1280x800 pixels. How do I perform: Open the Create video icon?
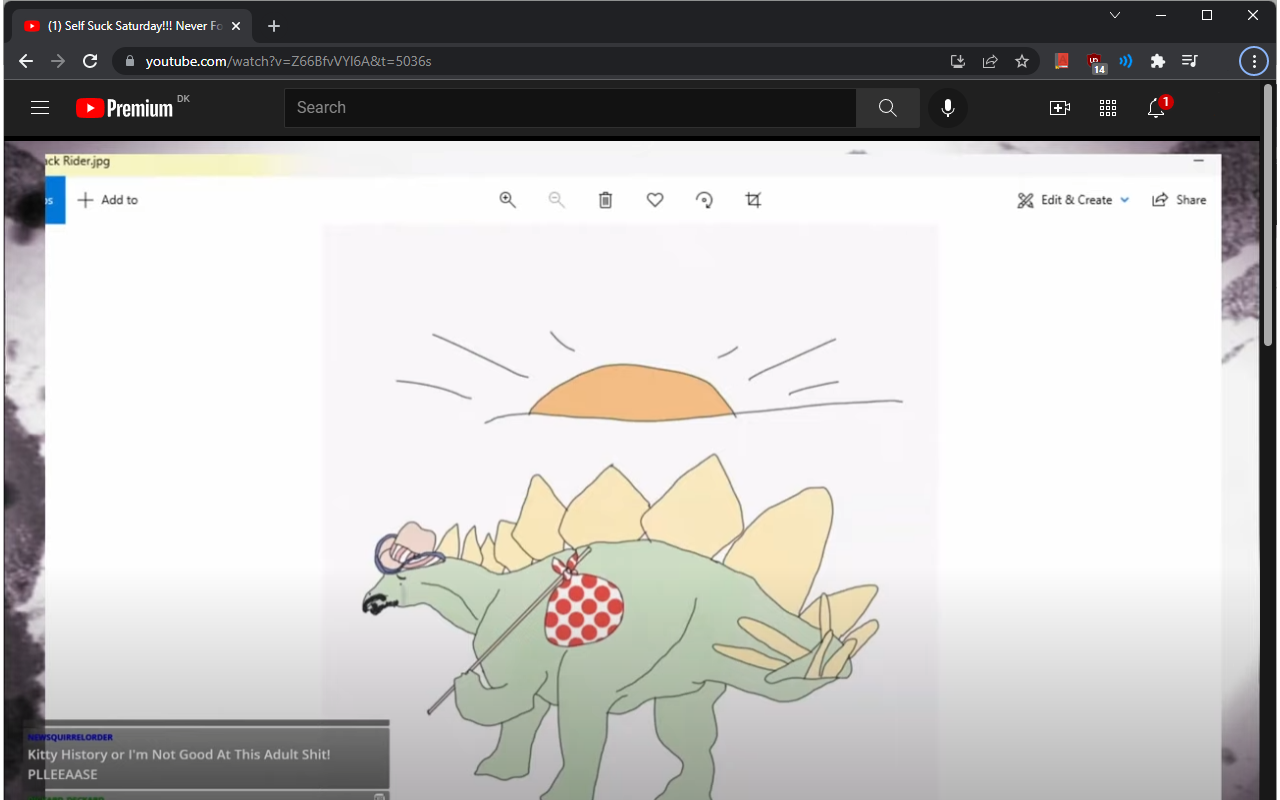click(x=1059, y=107)
